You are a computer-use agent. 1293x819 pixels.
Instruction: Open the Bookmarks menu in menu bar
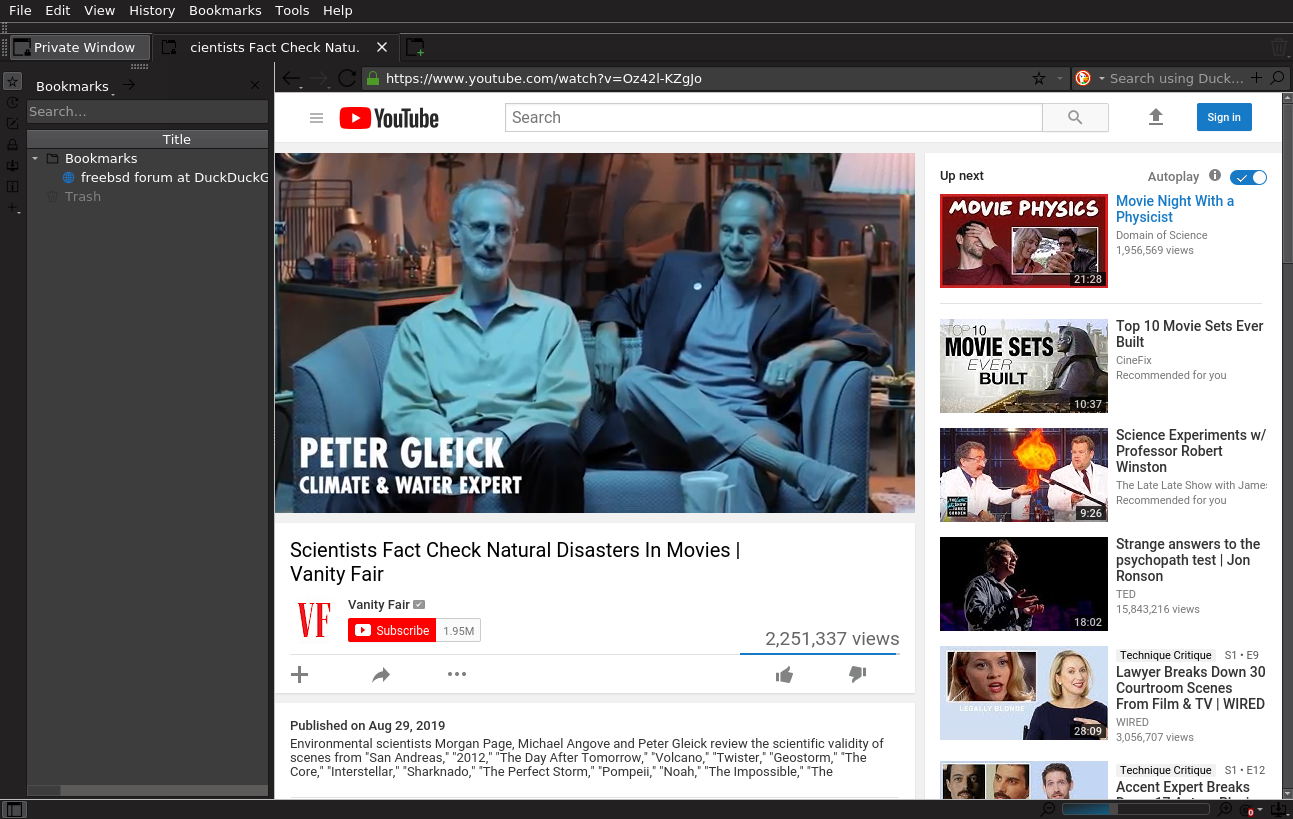pyautogui.click(x=225, y=10)
